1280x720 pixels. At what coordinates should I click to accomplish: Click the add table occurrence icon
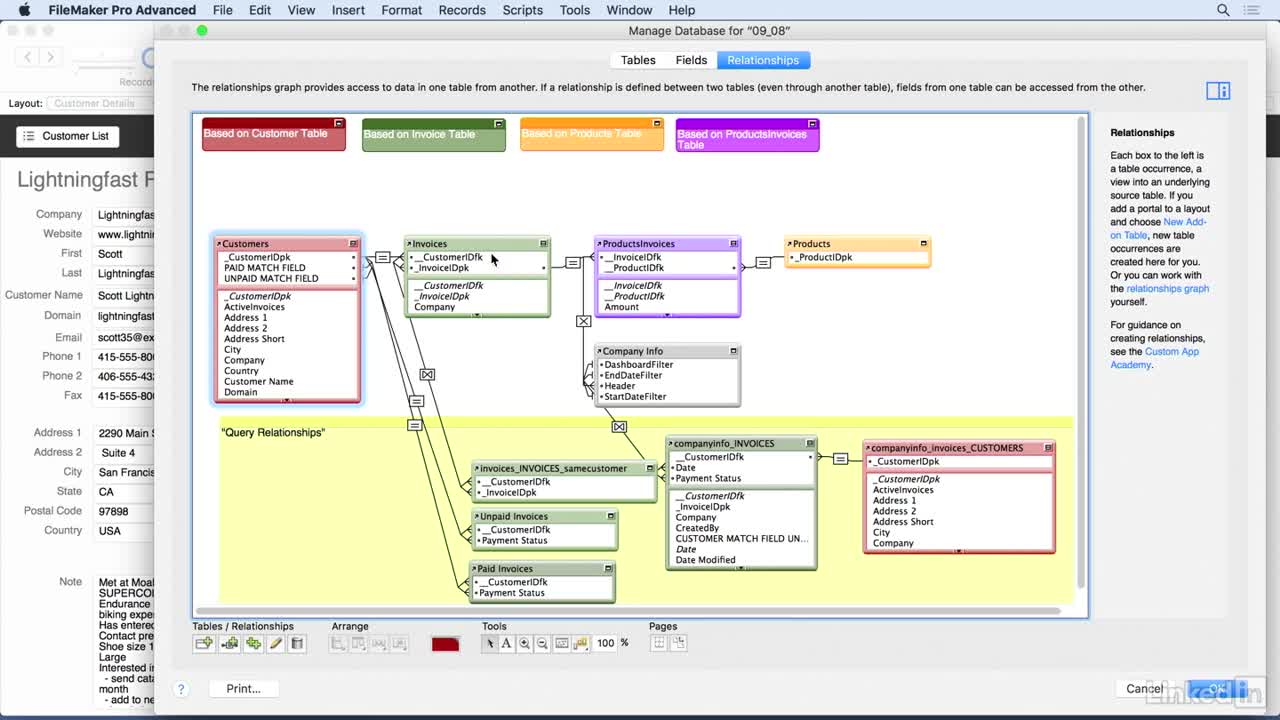204,644
